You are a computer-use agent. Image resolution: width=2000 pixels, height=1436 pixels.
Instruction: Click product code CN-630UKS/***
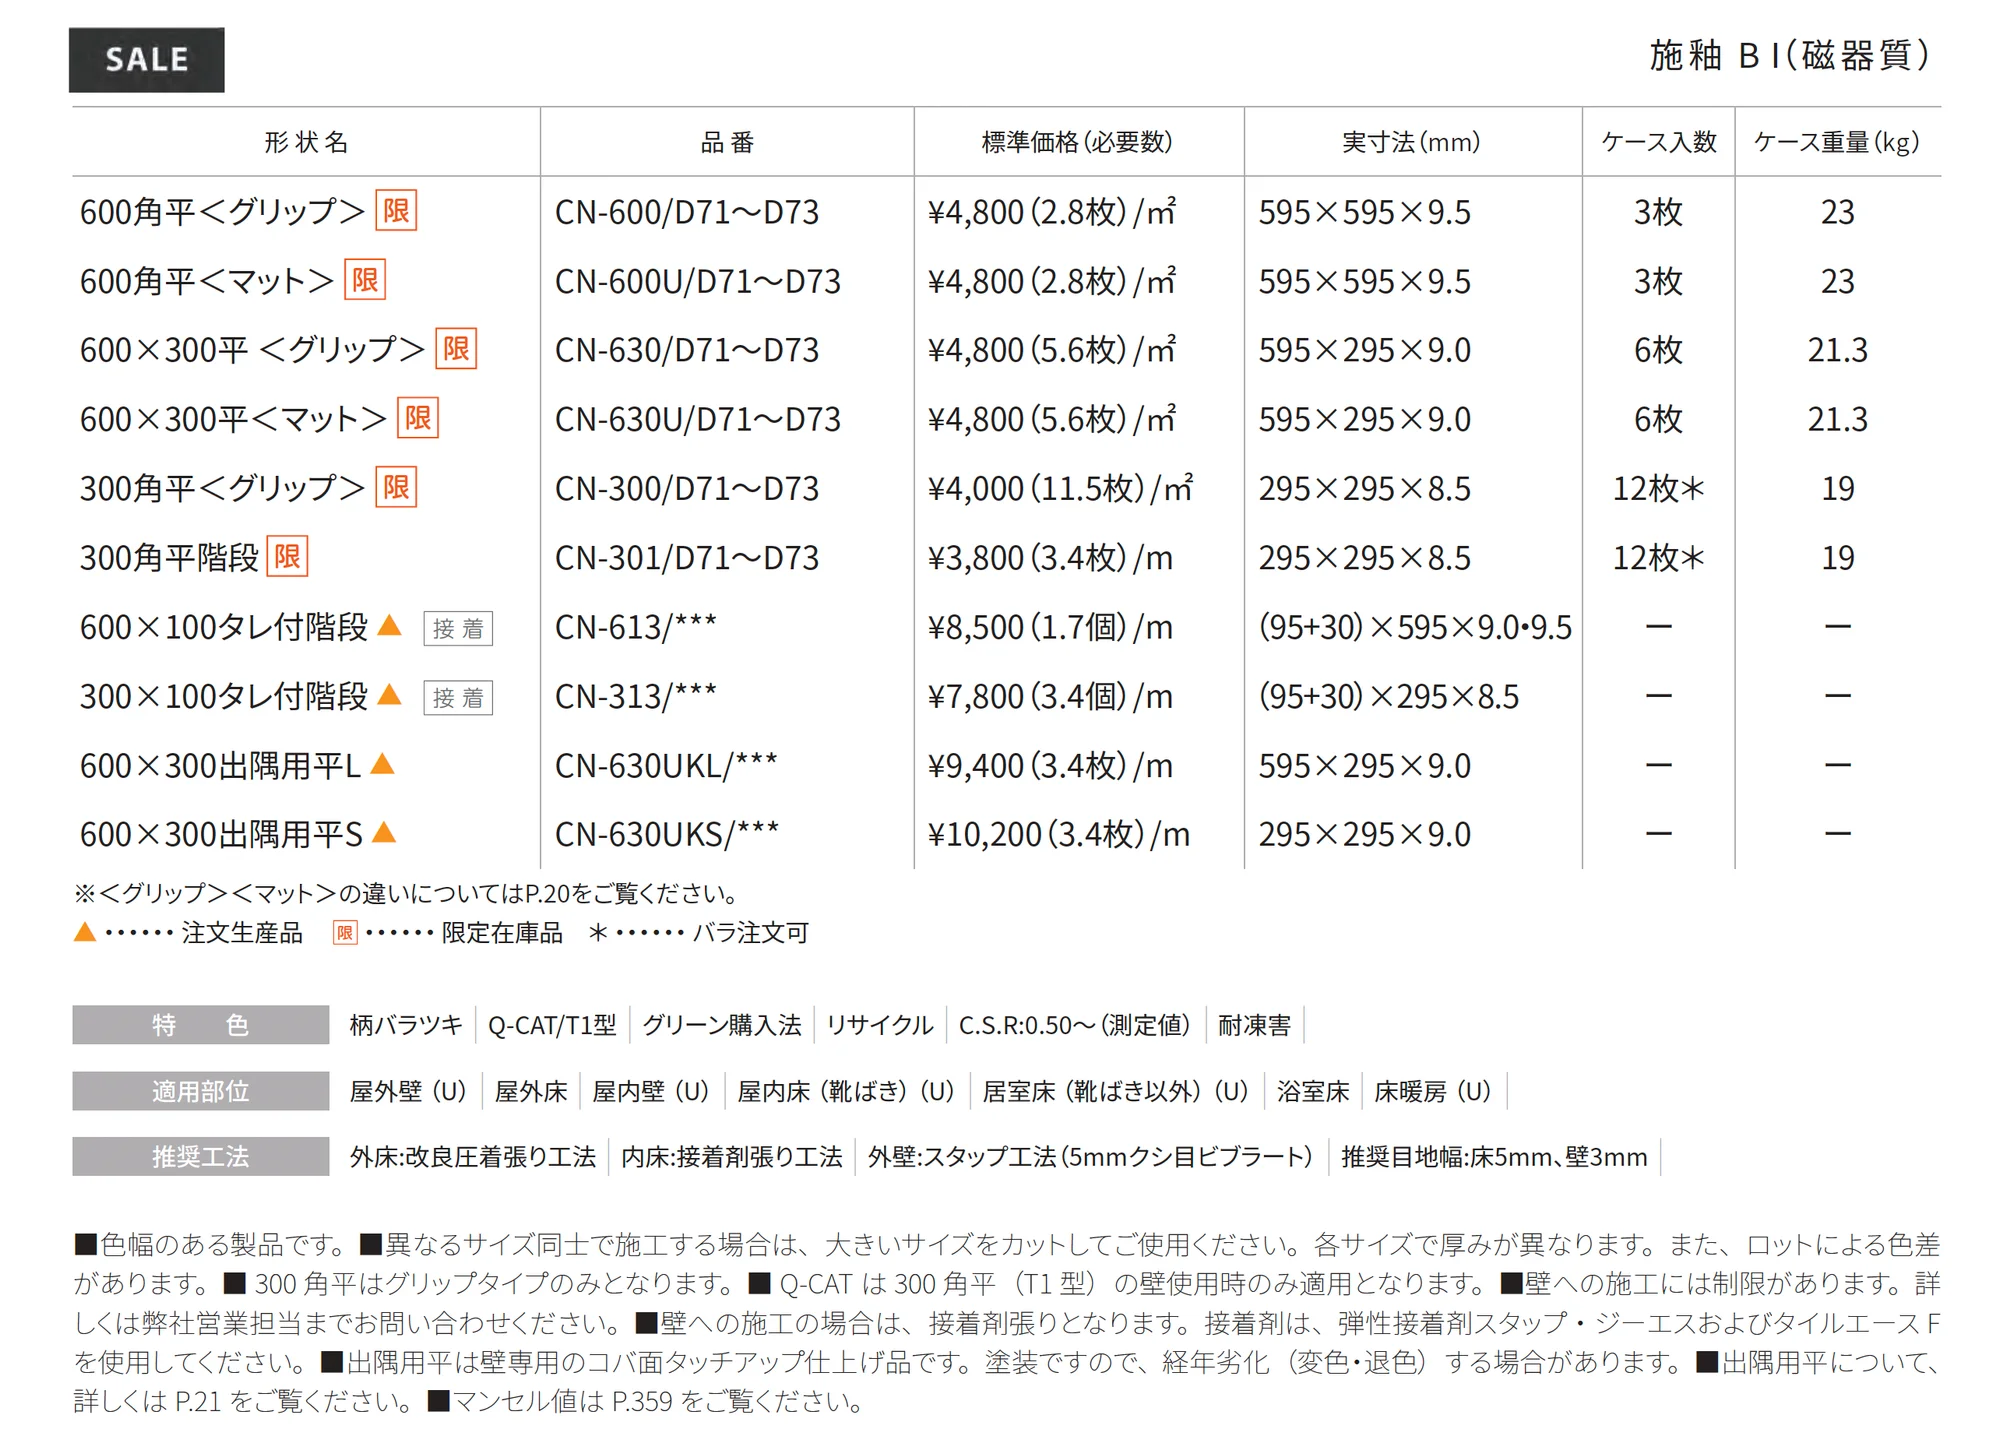coord(667,834)
